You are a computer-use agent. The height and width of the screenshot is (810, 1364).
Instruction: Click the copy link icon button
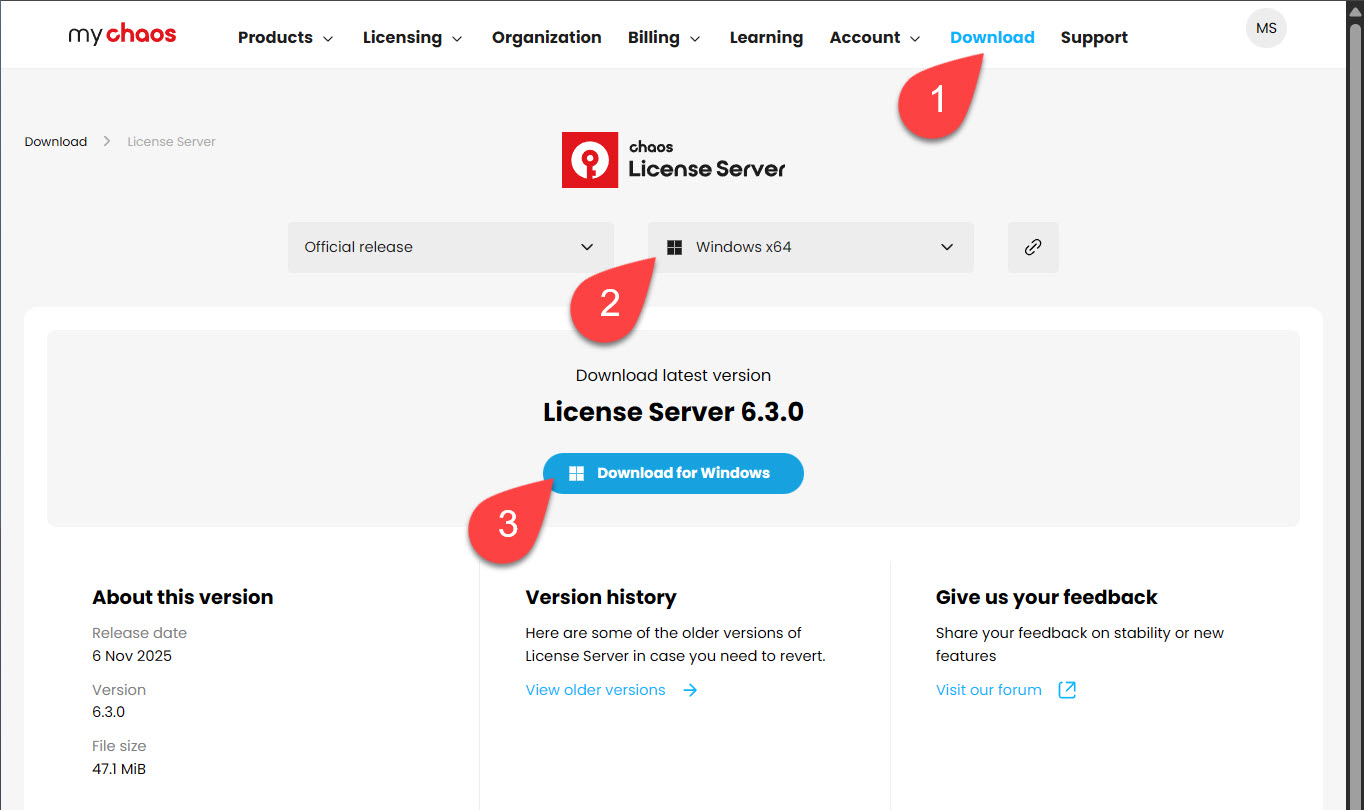point(1033,247)
